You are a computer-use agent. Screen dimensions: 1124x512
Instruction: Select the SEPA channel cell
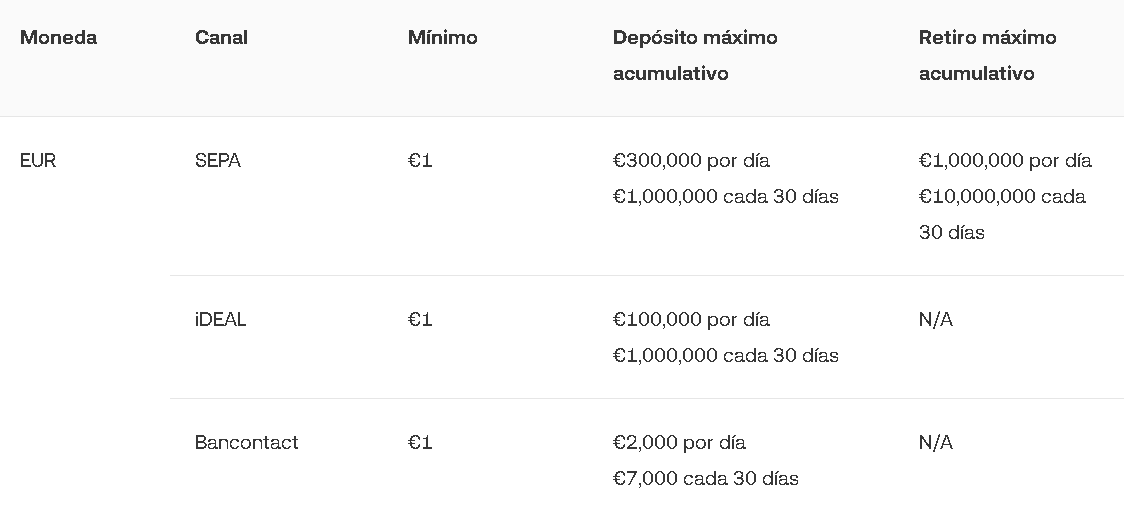218,161
